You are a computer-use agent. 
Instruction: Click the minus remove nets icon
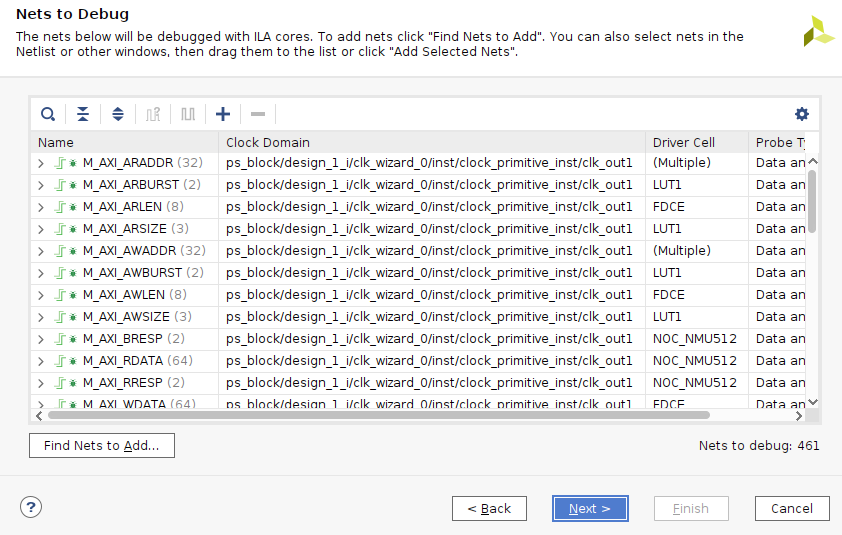click(x=258, y=114)
